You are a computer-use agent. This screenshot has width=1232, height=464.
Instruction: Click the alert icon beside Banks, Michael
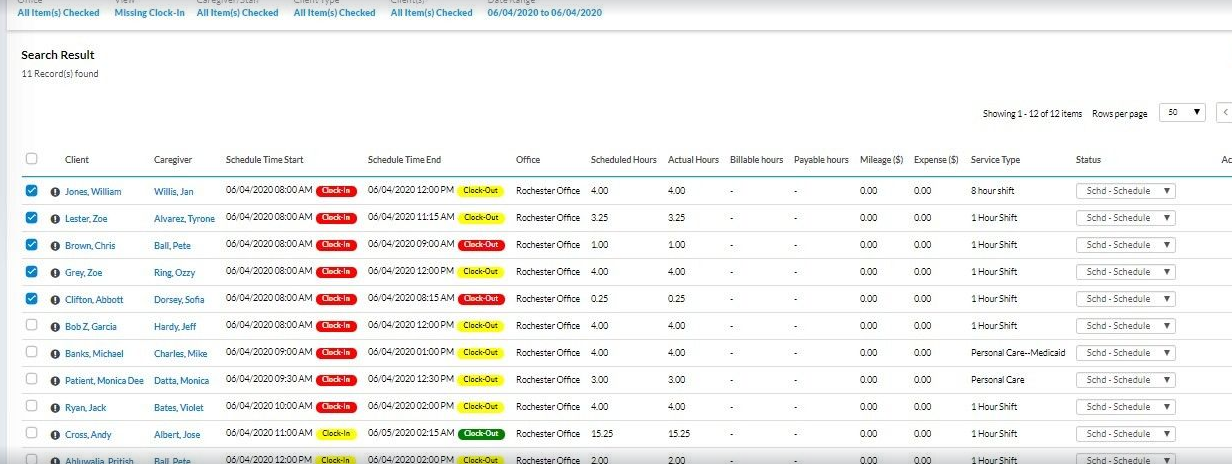coord(55,353)
